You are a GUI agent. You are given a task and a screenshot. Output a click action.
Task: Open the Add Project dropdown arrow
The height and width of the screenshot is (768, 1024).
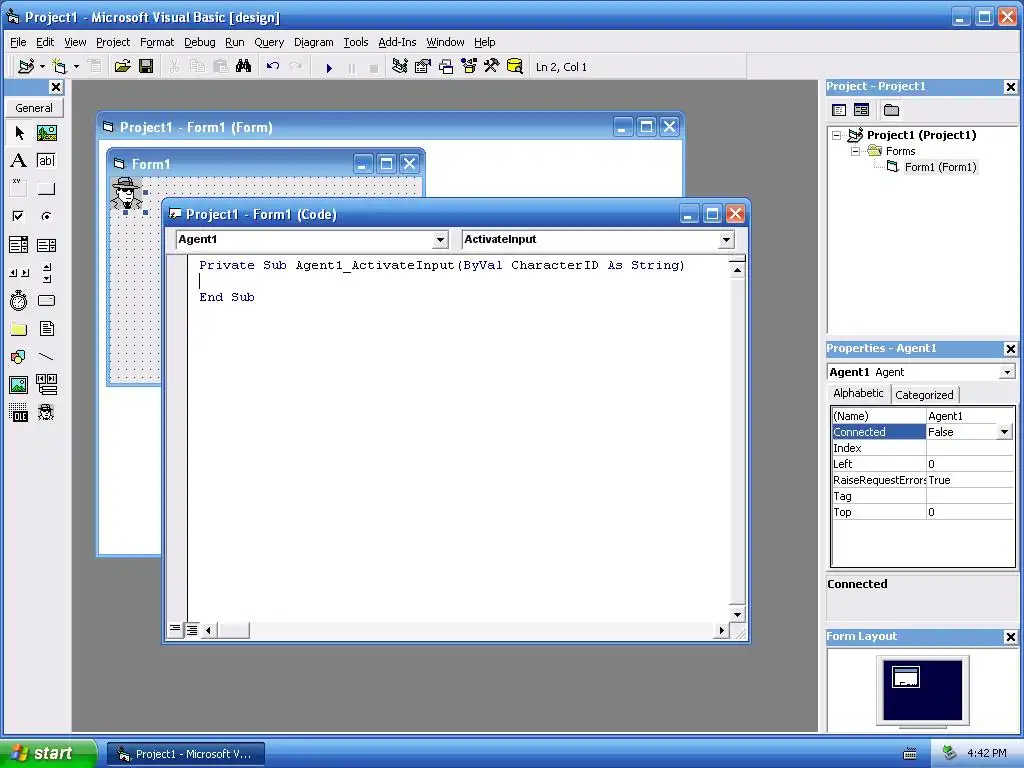(42, 67)
